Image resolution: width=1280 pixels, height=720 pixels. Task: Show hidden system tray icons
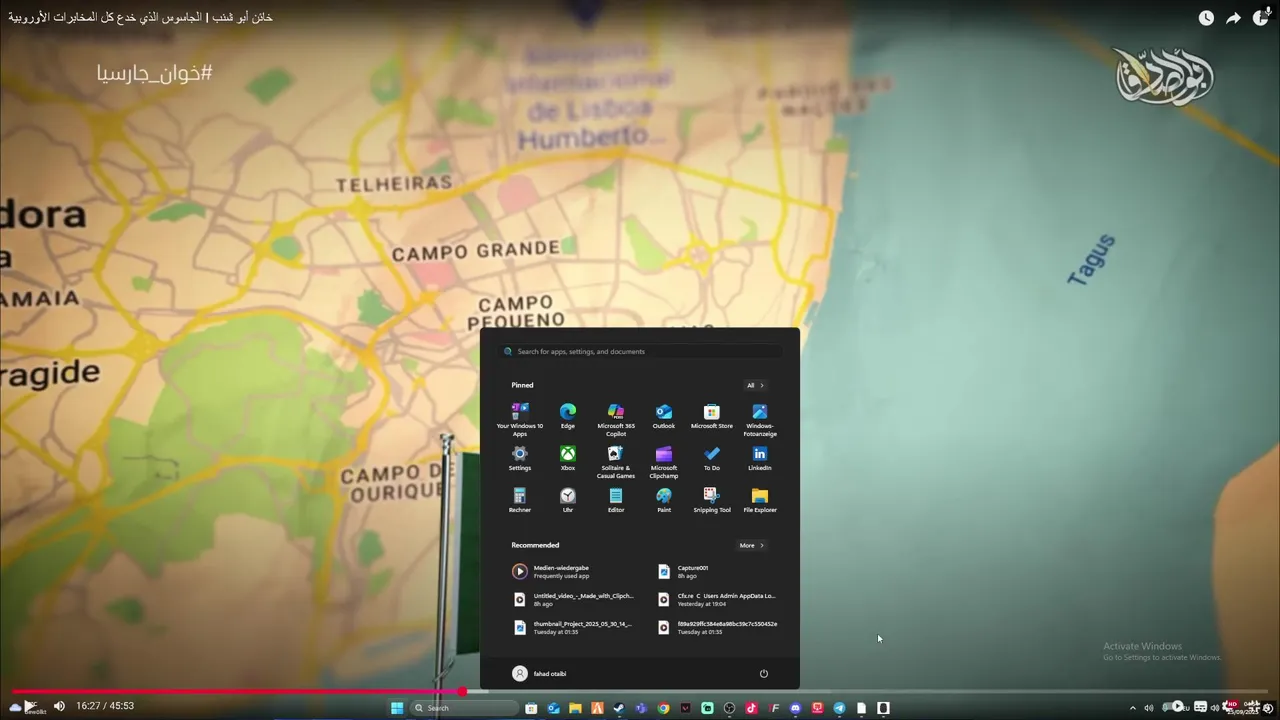[1133, 708]
